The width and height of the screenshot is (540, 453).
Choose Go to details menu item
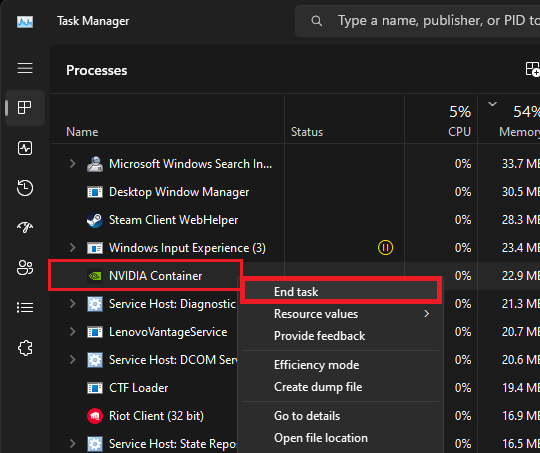click(341, 416)
